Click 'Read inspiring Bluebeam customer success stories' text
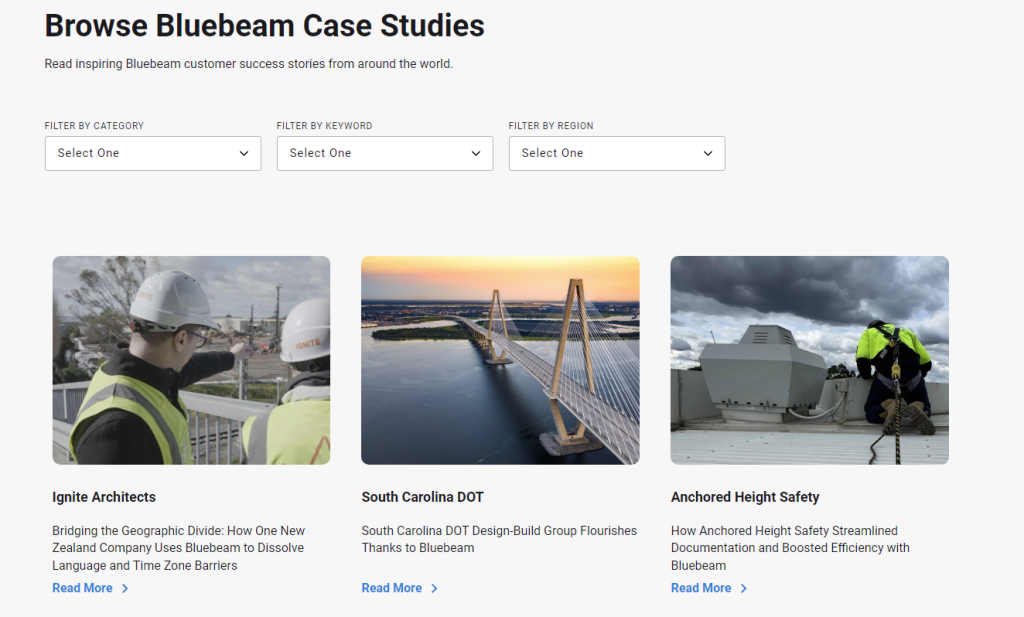 (x=248, y=64)
